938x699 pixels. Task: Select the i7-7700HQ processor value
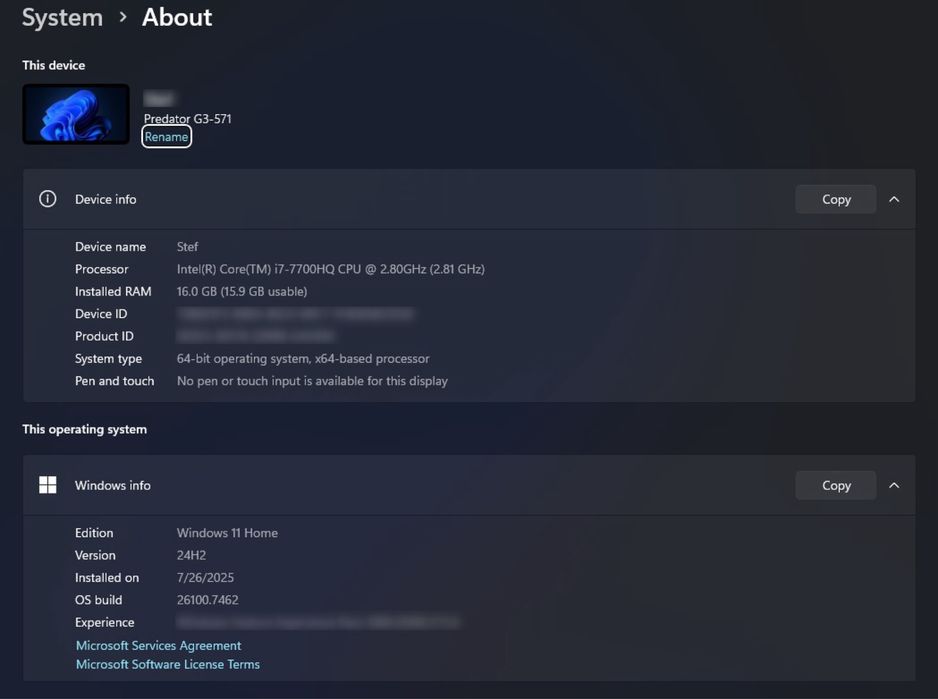[x=330, y=269]
